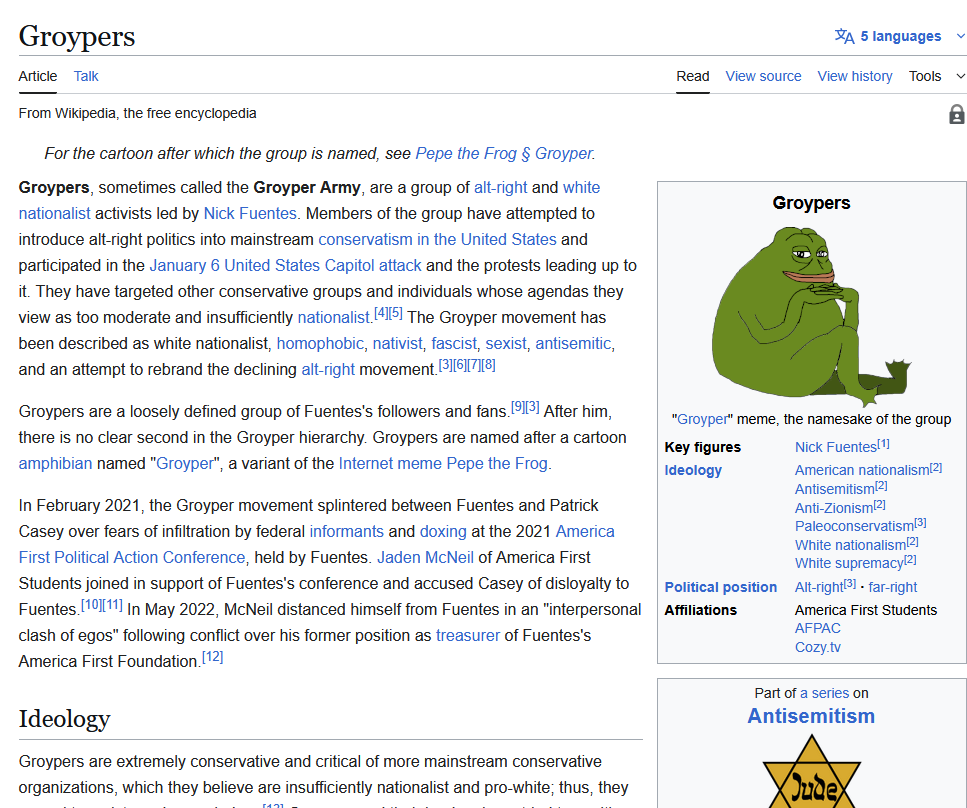Click the sexist link
Image resolution: width=967 pixels, height=808 pixels.
point(506,344)
